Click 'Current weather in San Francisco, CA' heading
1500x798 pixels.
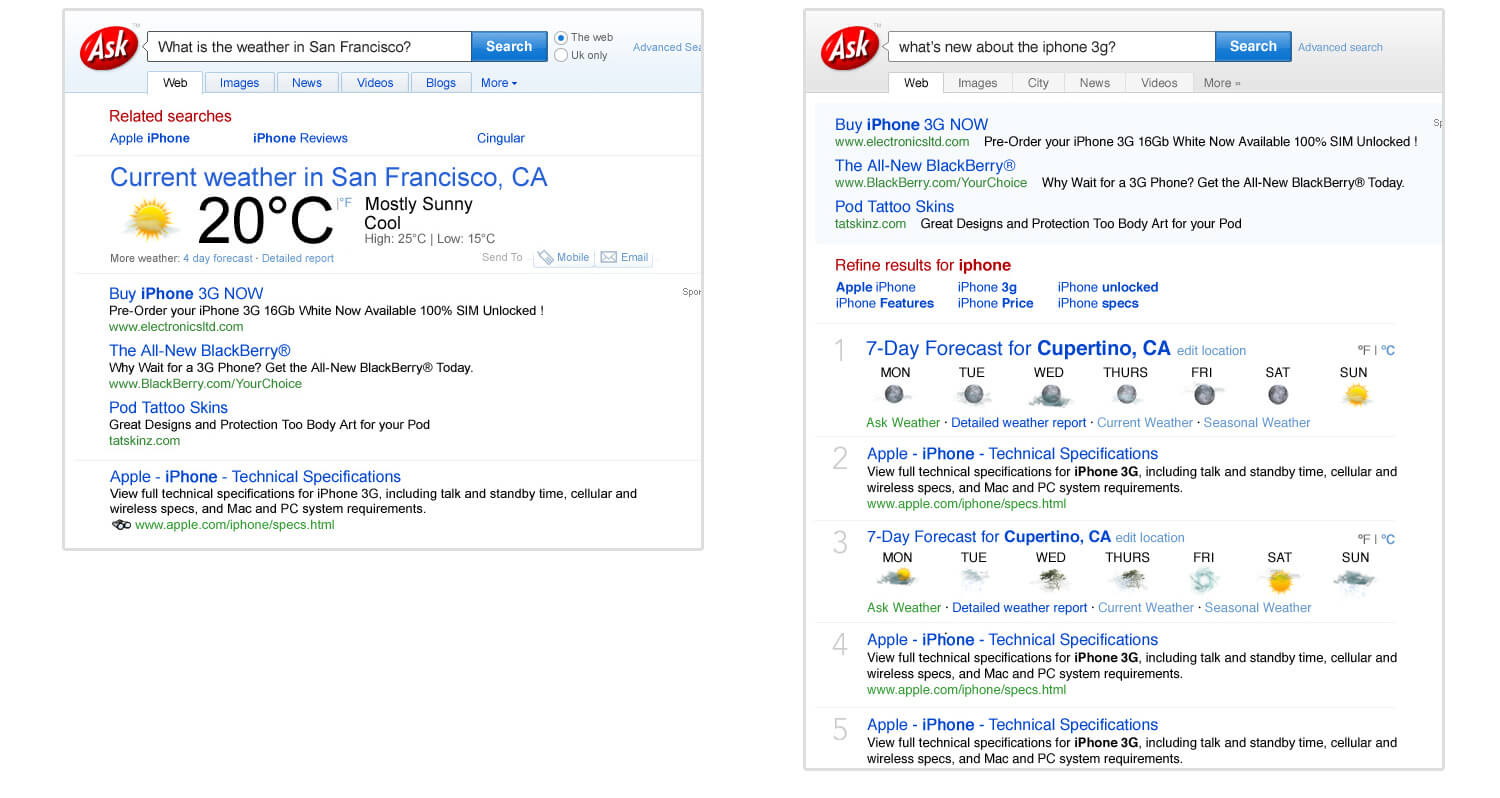pyautogui.click(x=329, y=177)
